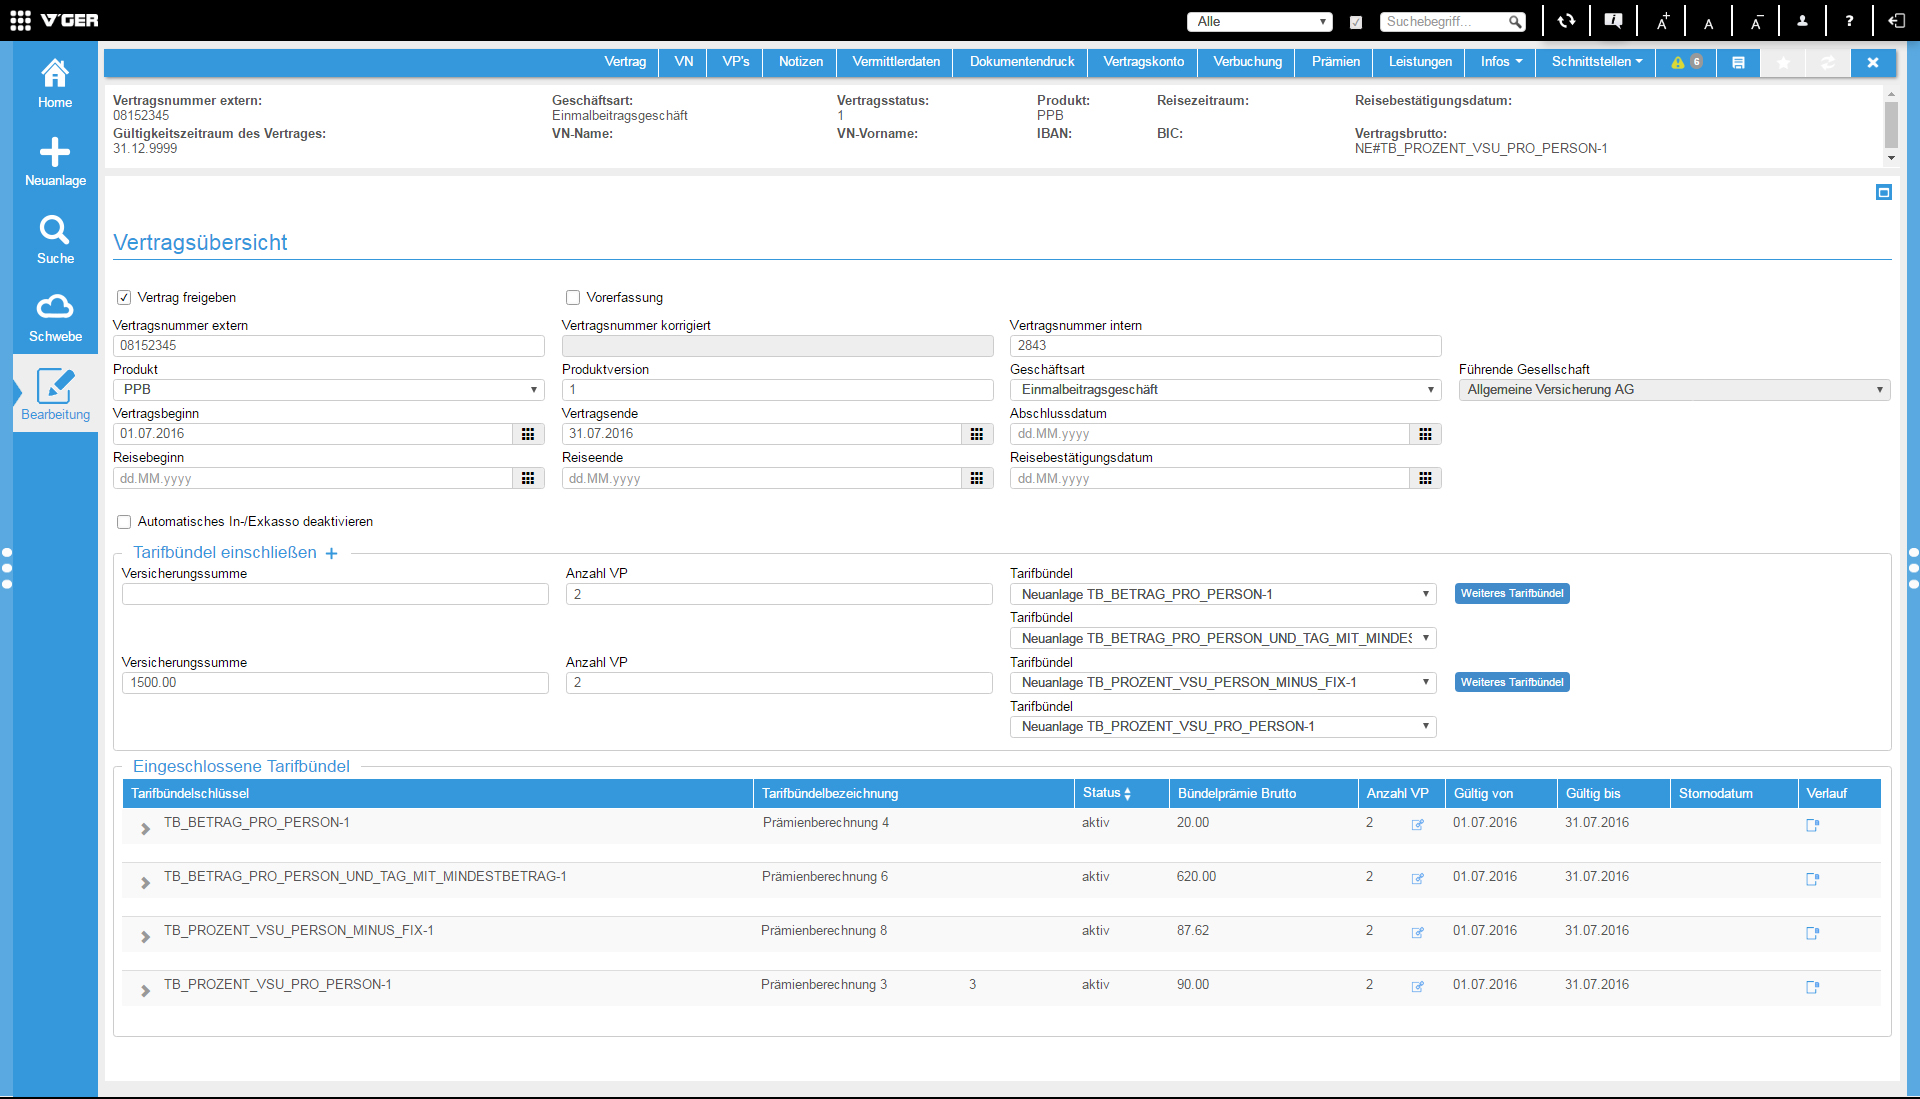Expand TB_BETRAG_PRO_PERSON_UND_TAG_MIT_MINDESTBETRAG-1 row
Viewport: 1920px width, 1099px height.
(x=145, y=883)
